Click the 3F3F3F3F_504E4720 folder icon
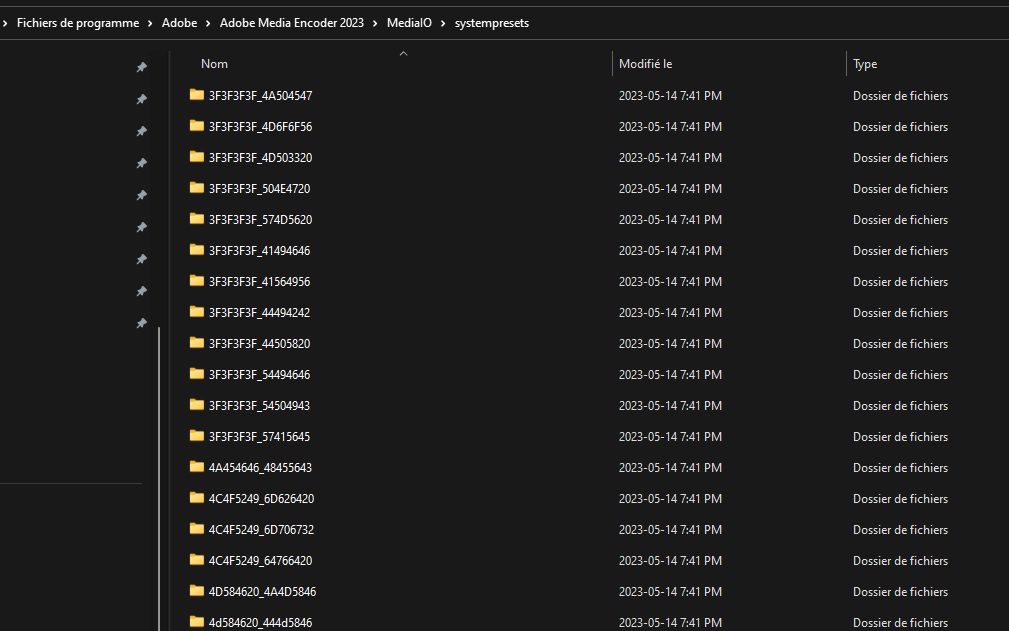 point(197,187)
